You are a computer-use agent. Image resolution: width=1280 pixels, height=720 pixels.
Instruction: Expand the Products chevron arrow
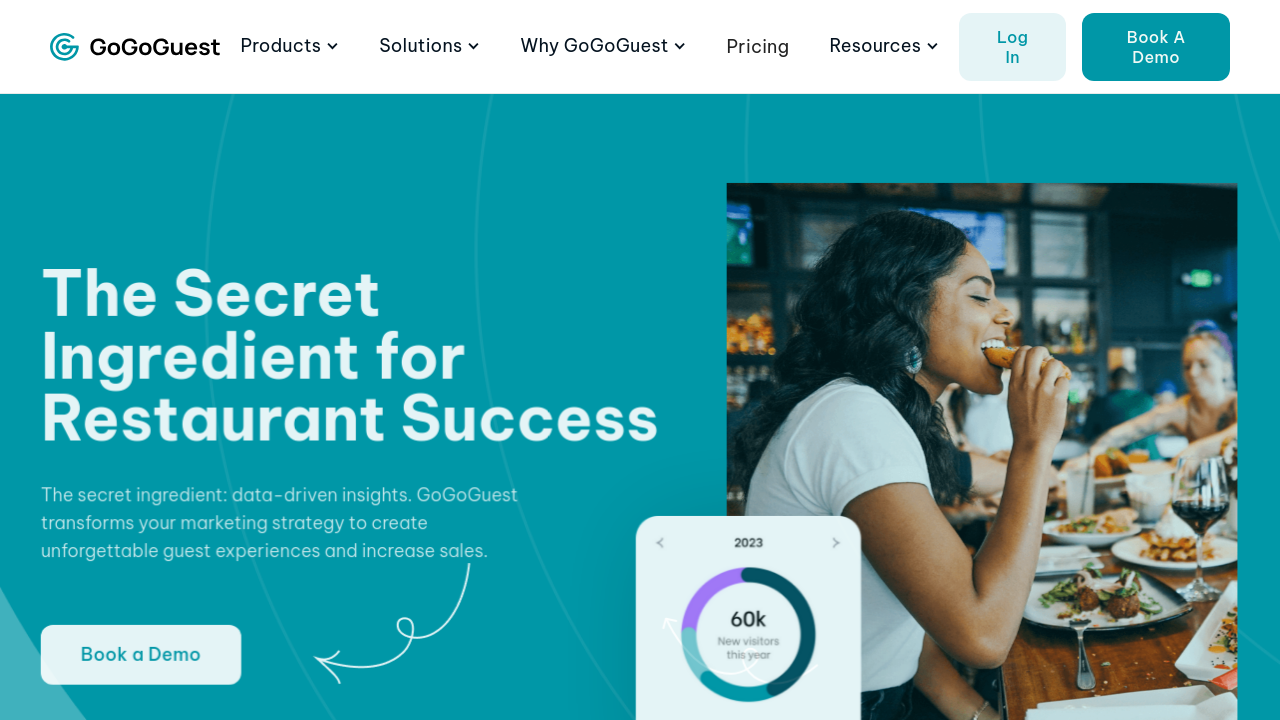[x=333, y=46]
